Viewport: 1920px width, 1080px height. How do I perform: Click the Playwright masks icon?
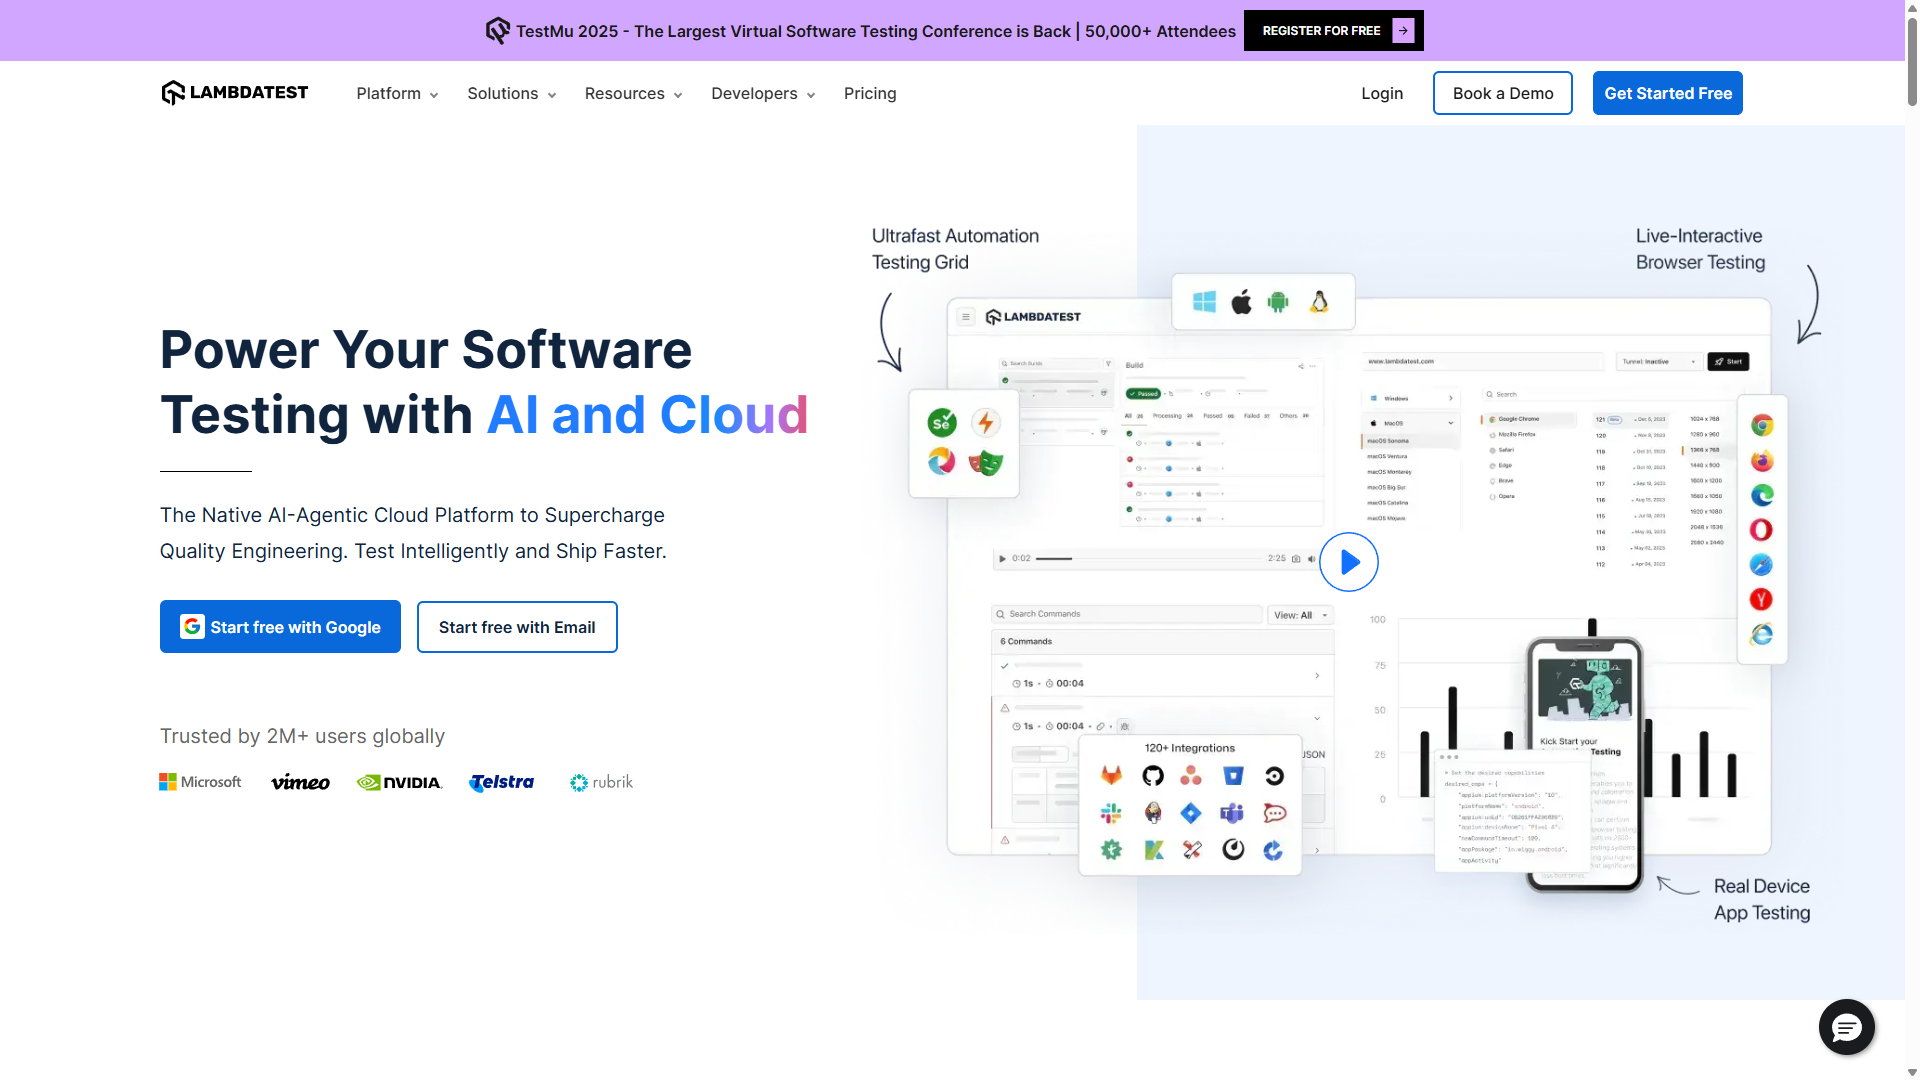click(986, 462)
